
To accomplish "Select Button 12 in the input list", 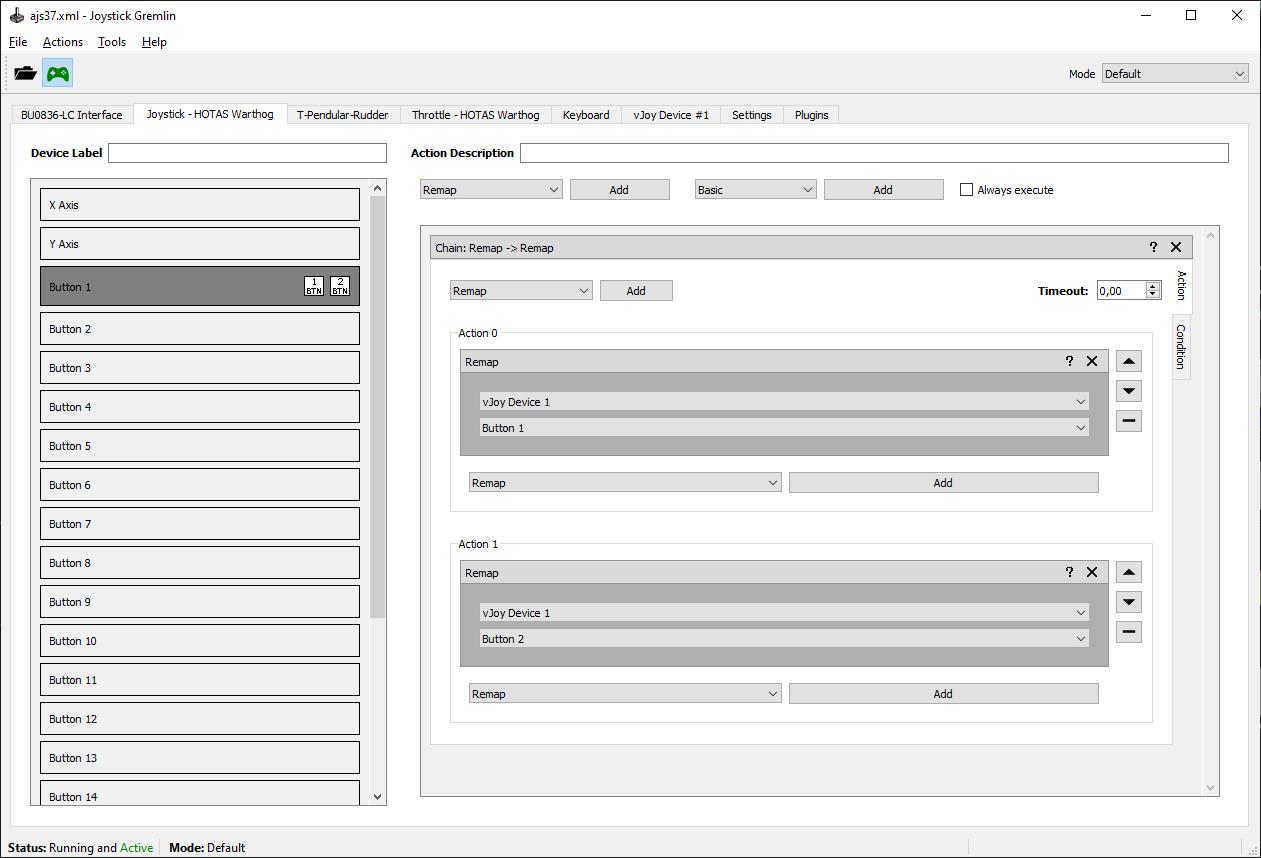I will (x=200, y=719).
